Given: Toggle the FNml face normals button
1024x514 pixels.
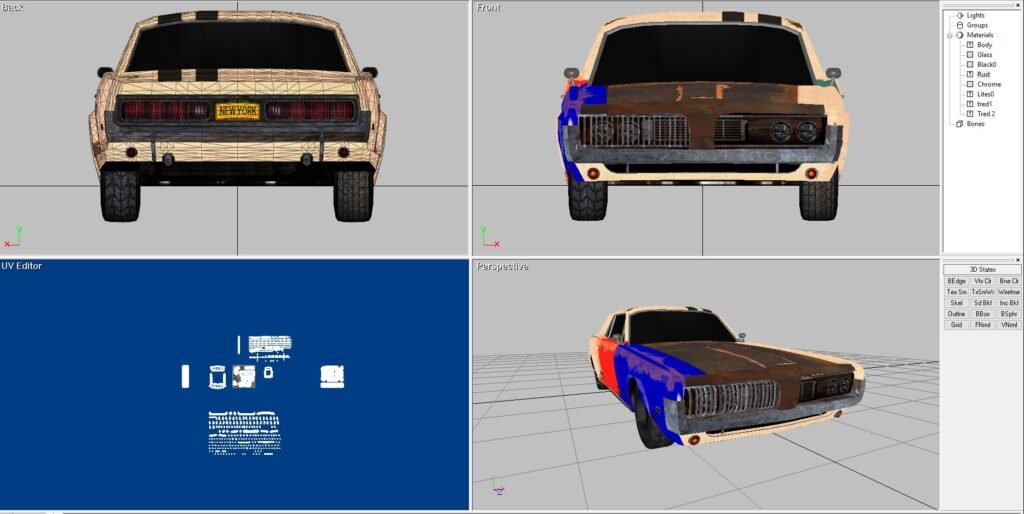Looking at the screenshot, I should click(982, 325).
